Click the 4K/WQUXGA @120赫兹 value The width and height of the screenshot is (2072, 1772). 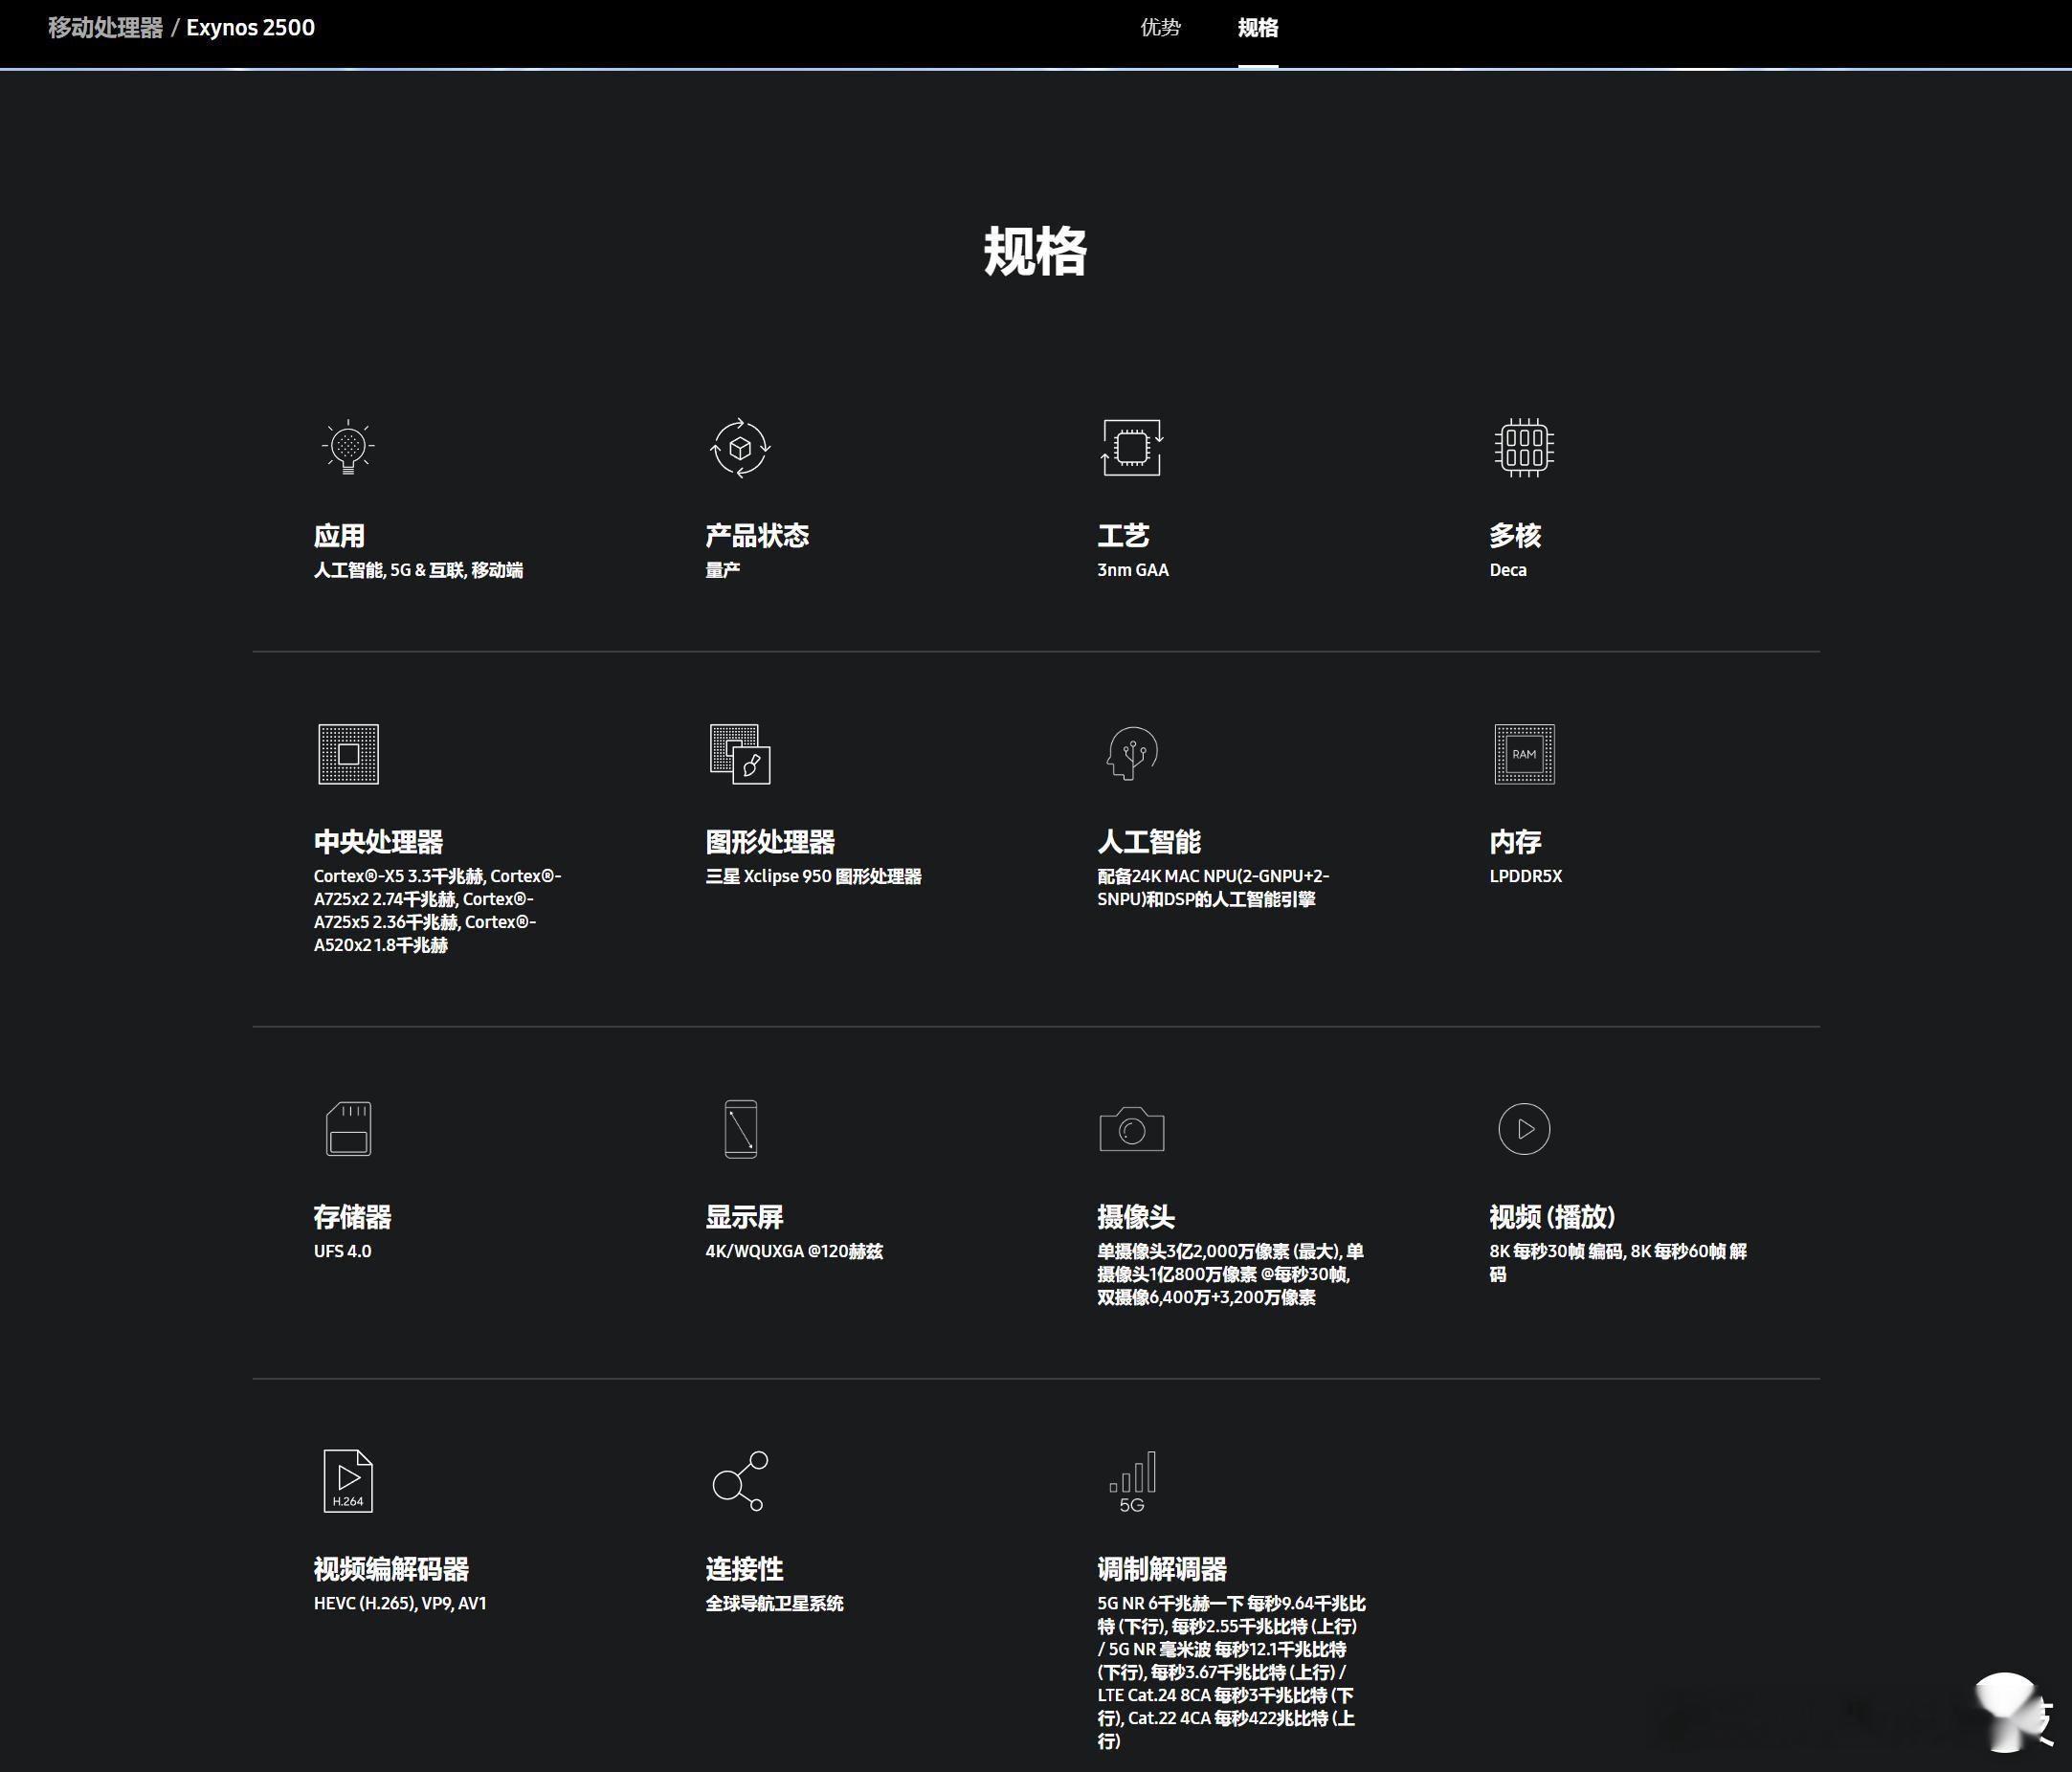tap(794, 1251)
